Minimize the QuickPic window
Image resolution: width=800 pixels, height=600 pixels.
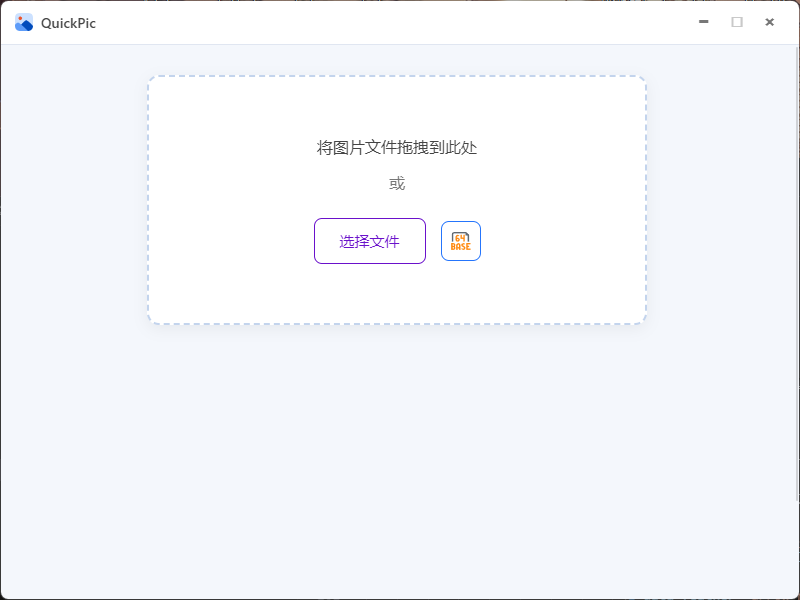click(703, 21)
